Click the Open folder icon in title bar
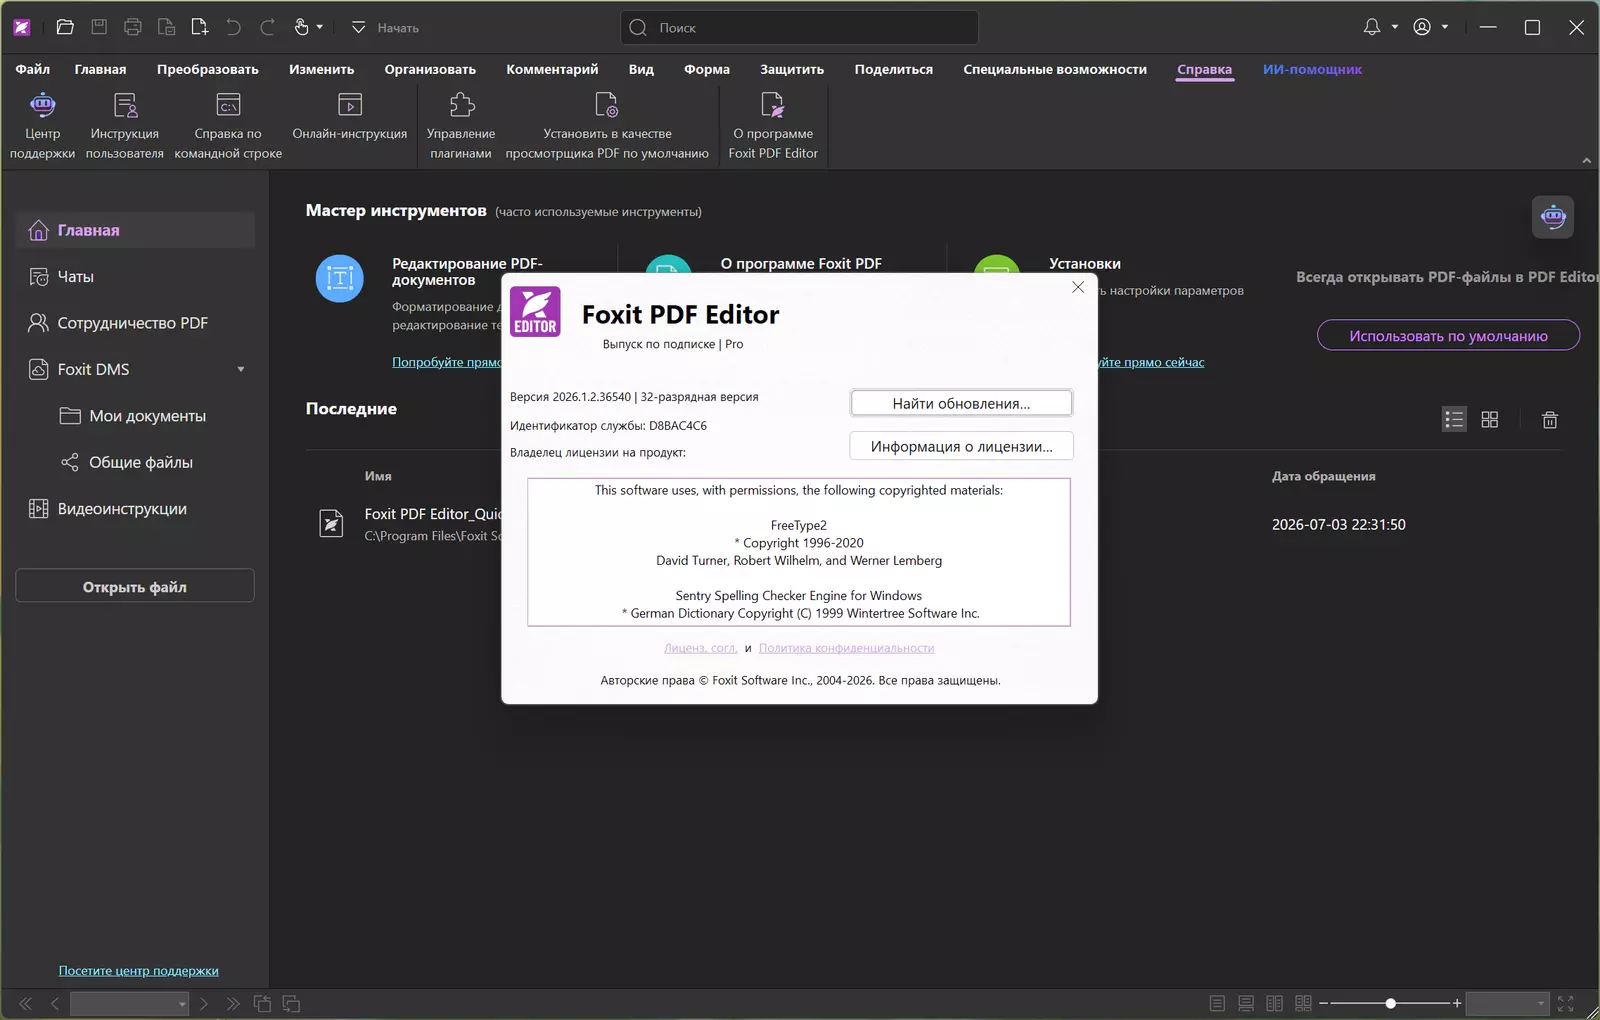This screenshot has width=1600, height=1020. click(x=65, y=27)
